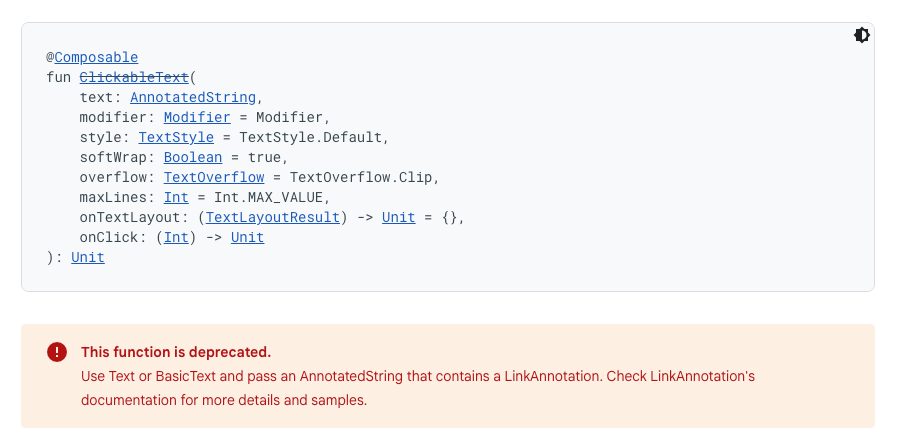Click the LinkAnnotation deprecation description text
The width and height of the screenshot is (897, 442).
click(418, 388)
